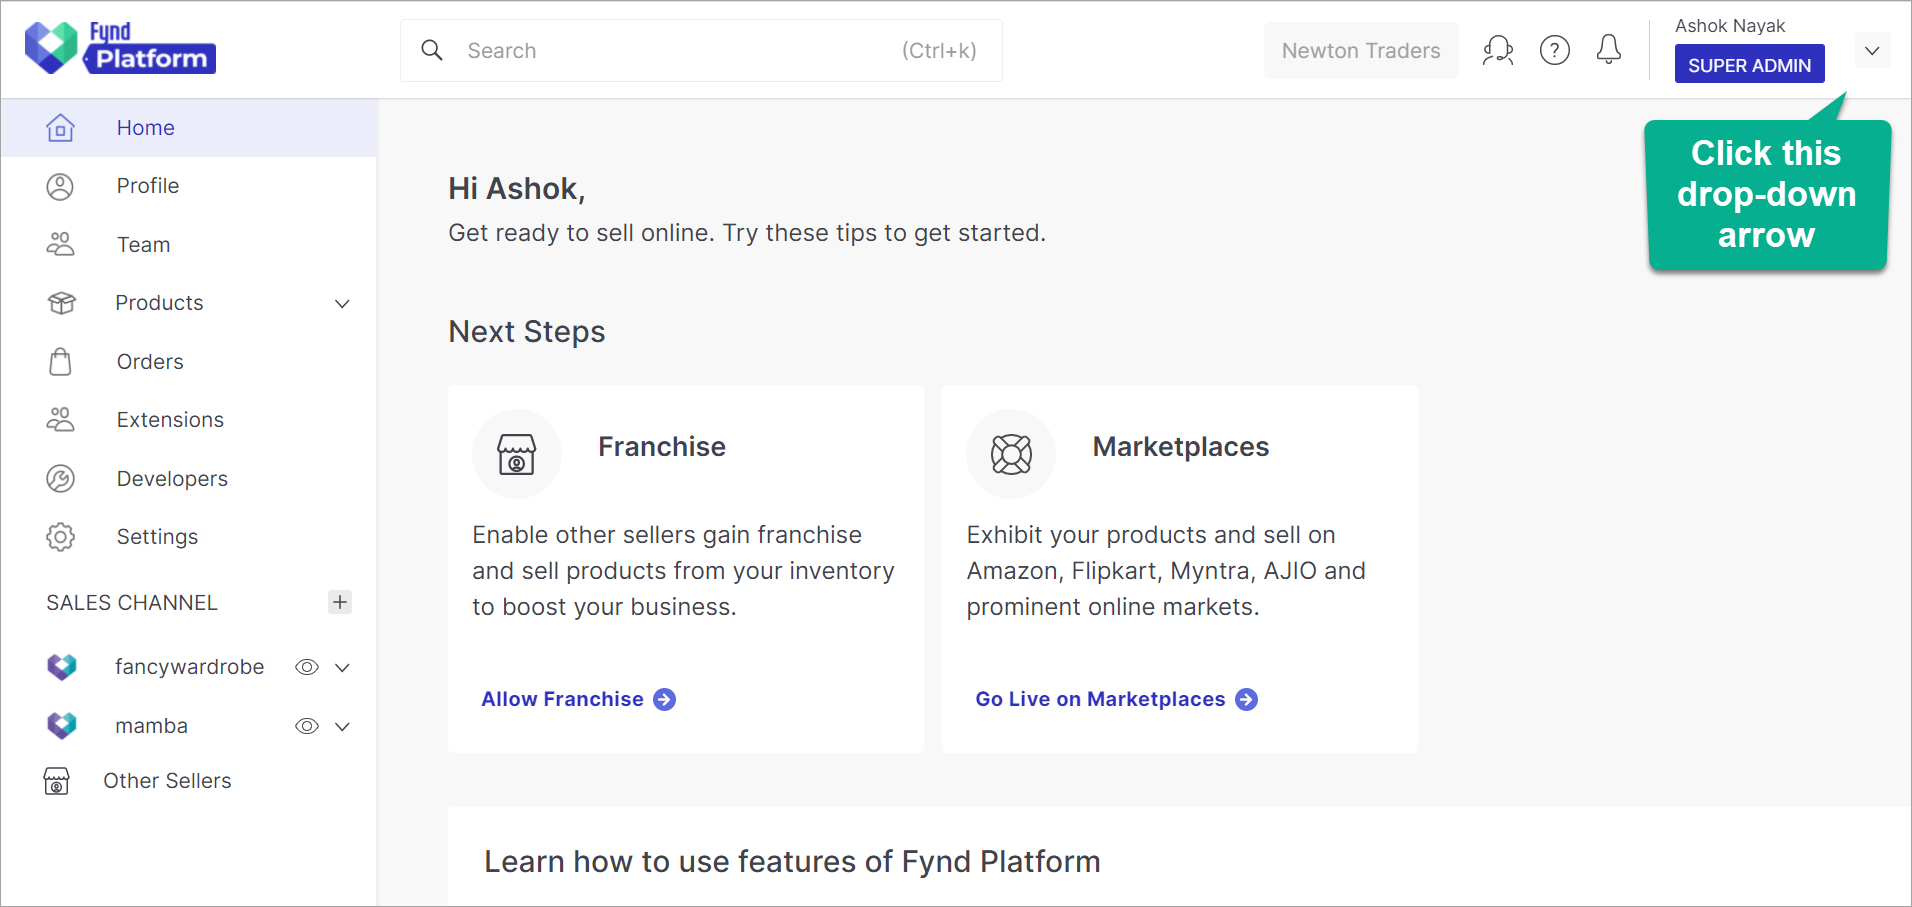Open the user account drop-down arrow
Screen dimensions: 1912x907
(x=1872, y=50)
